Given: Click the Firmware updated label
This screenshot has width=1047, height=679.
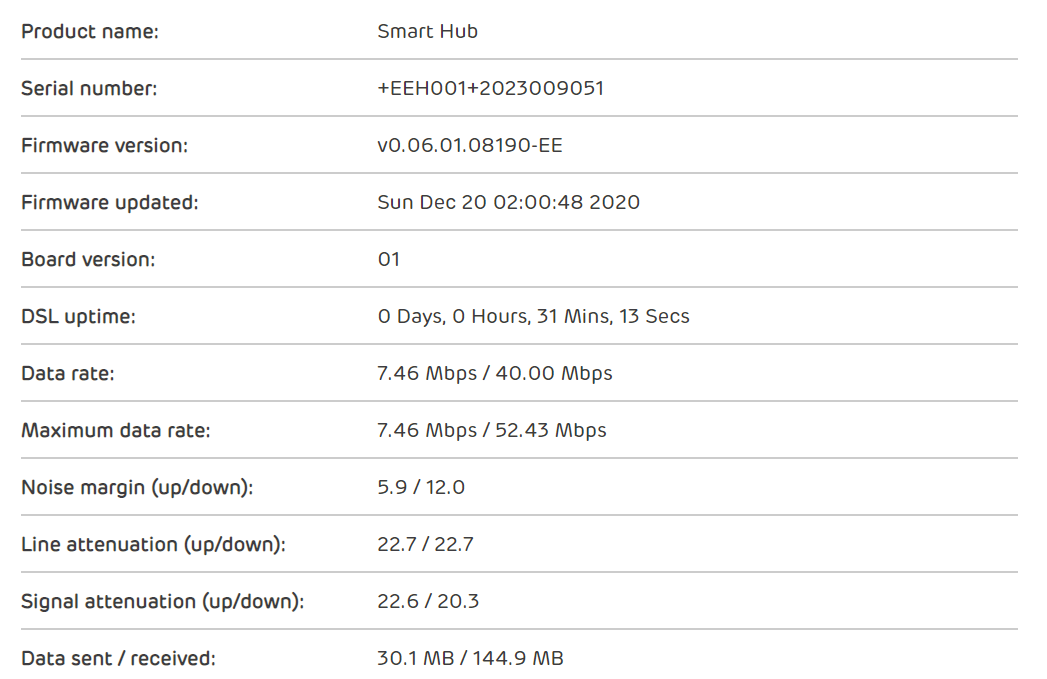Looking at the screenshot, I should point(110,203).
